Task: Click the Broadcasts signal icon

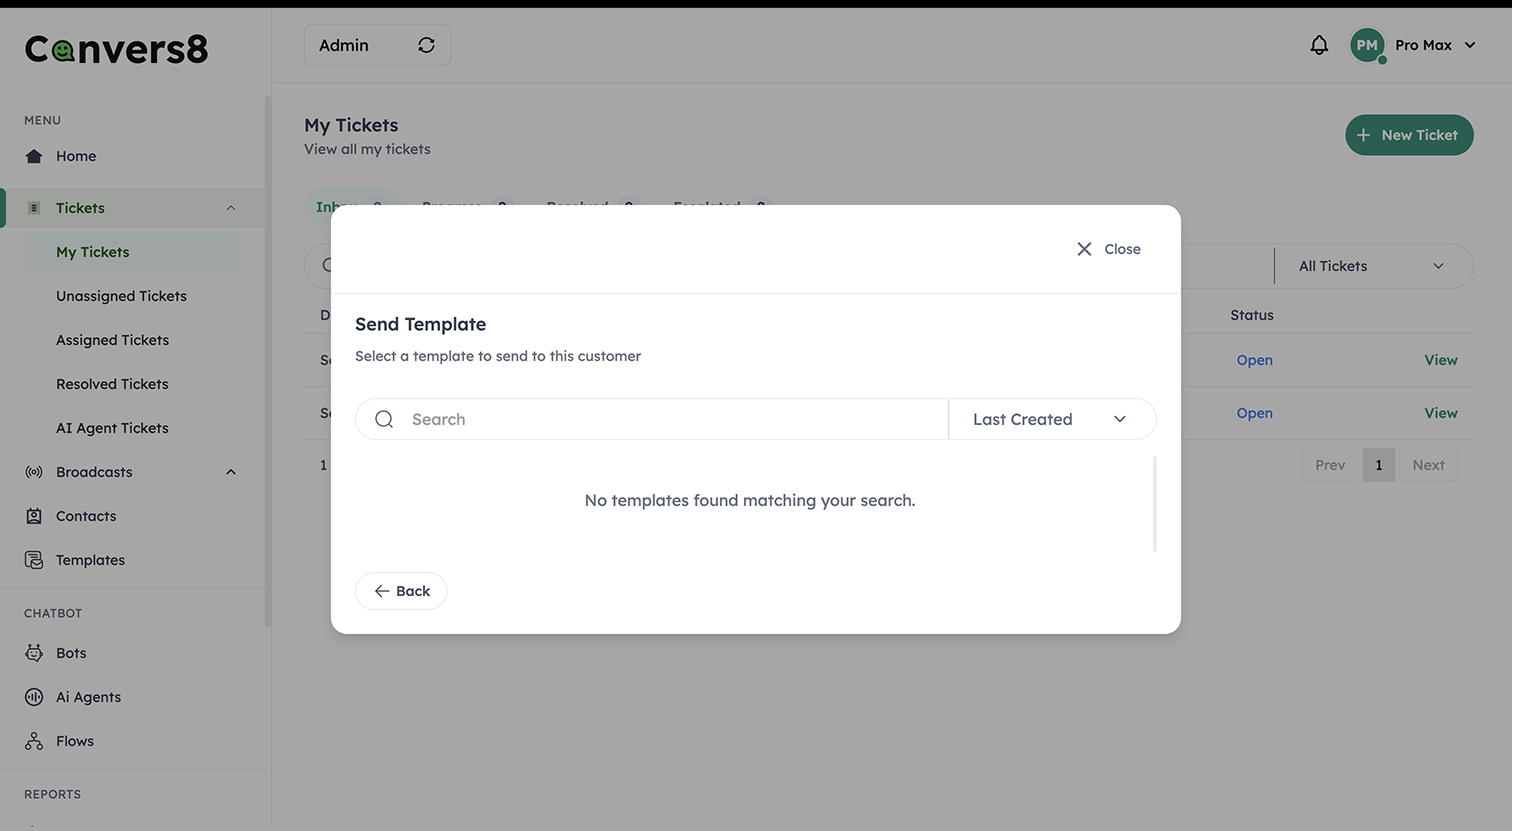Action: coord(34,472)
